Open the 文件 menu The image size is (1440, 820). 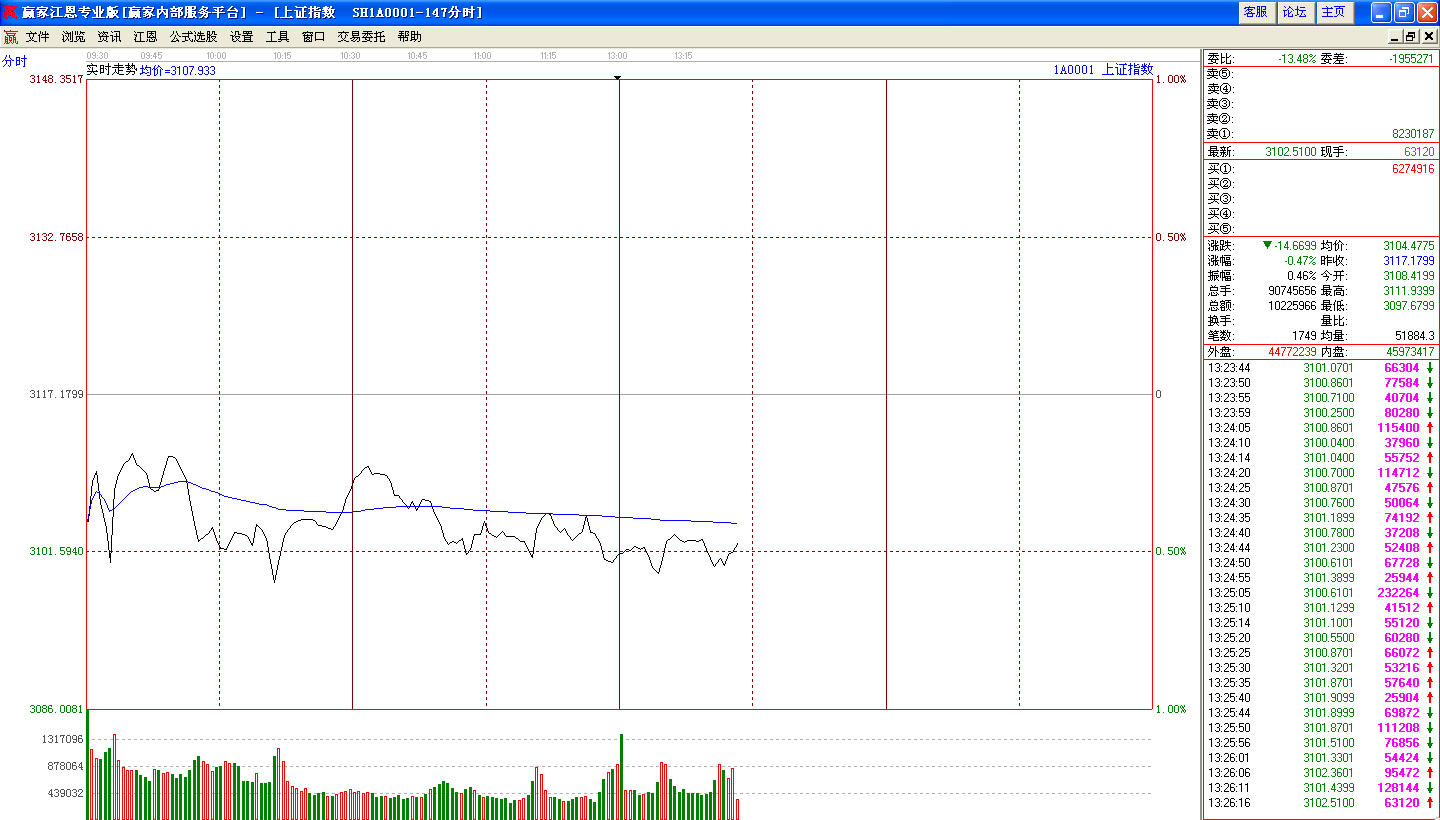pyautogui.click(x=37, y=37)
